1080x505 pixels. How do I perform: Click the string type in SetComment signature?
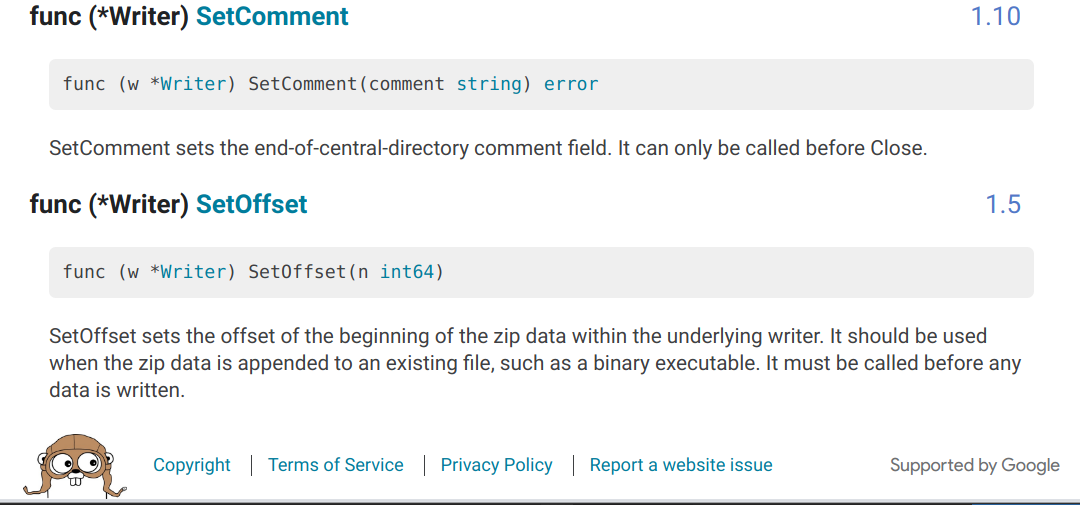(490, 85)
